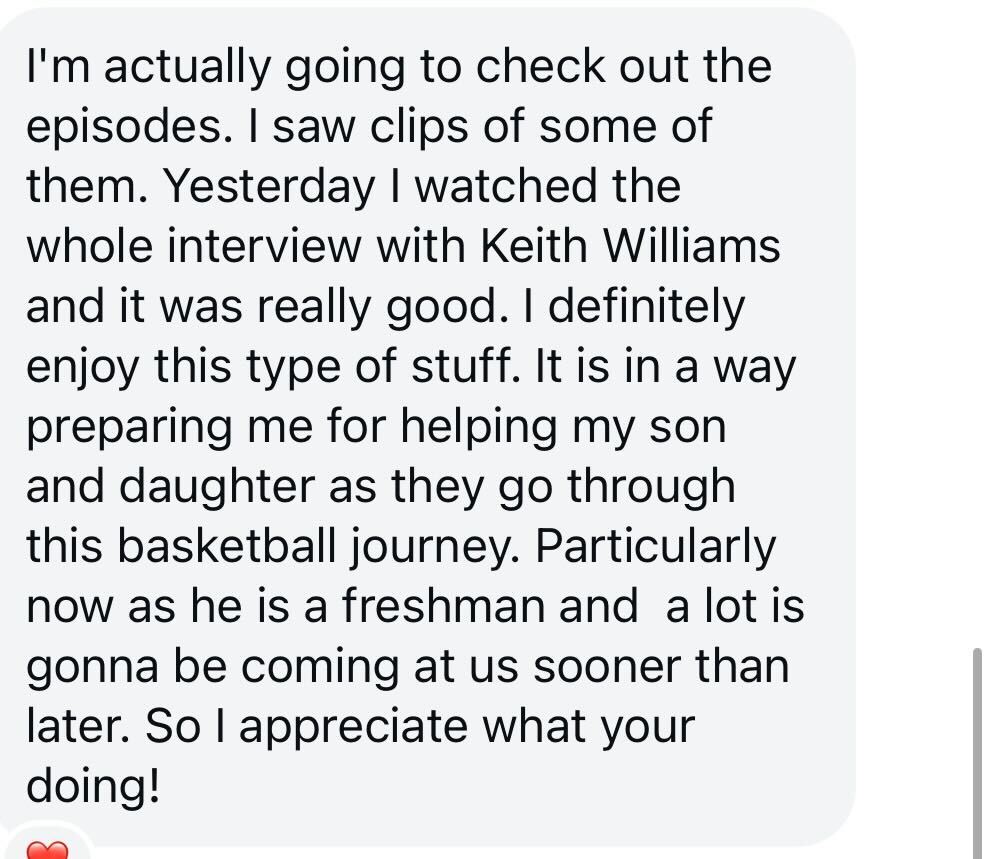Click the word "appreciate" in the message
Screen dimensions: 991x859
click(x=353, y=728)
